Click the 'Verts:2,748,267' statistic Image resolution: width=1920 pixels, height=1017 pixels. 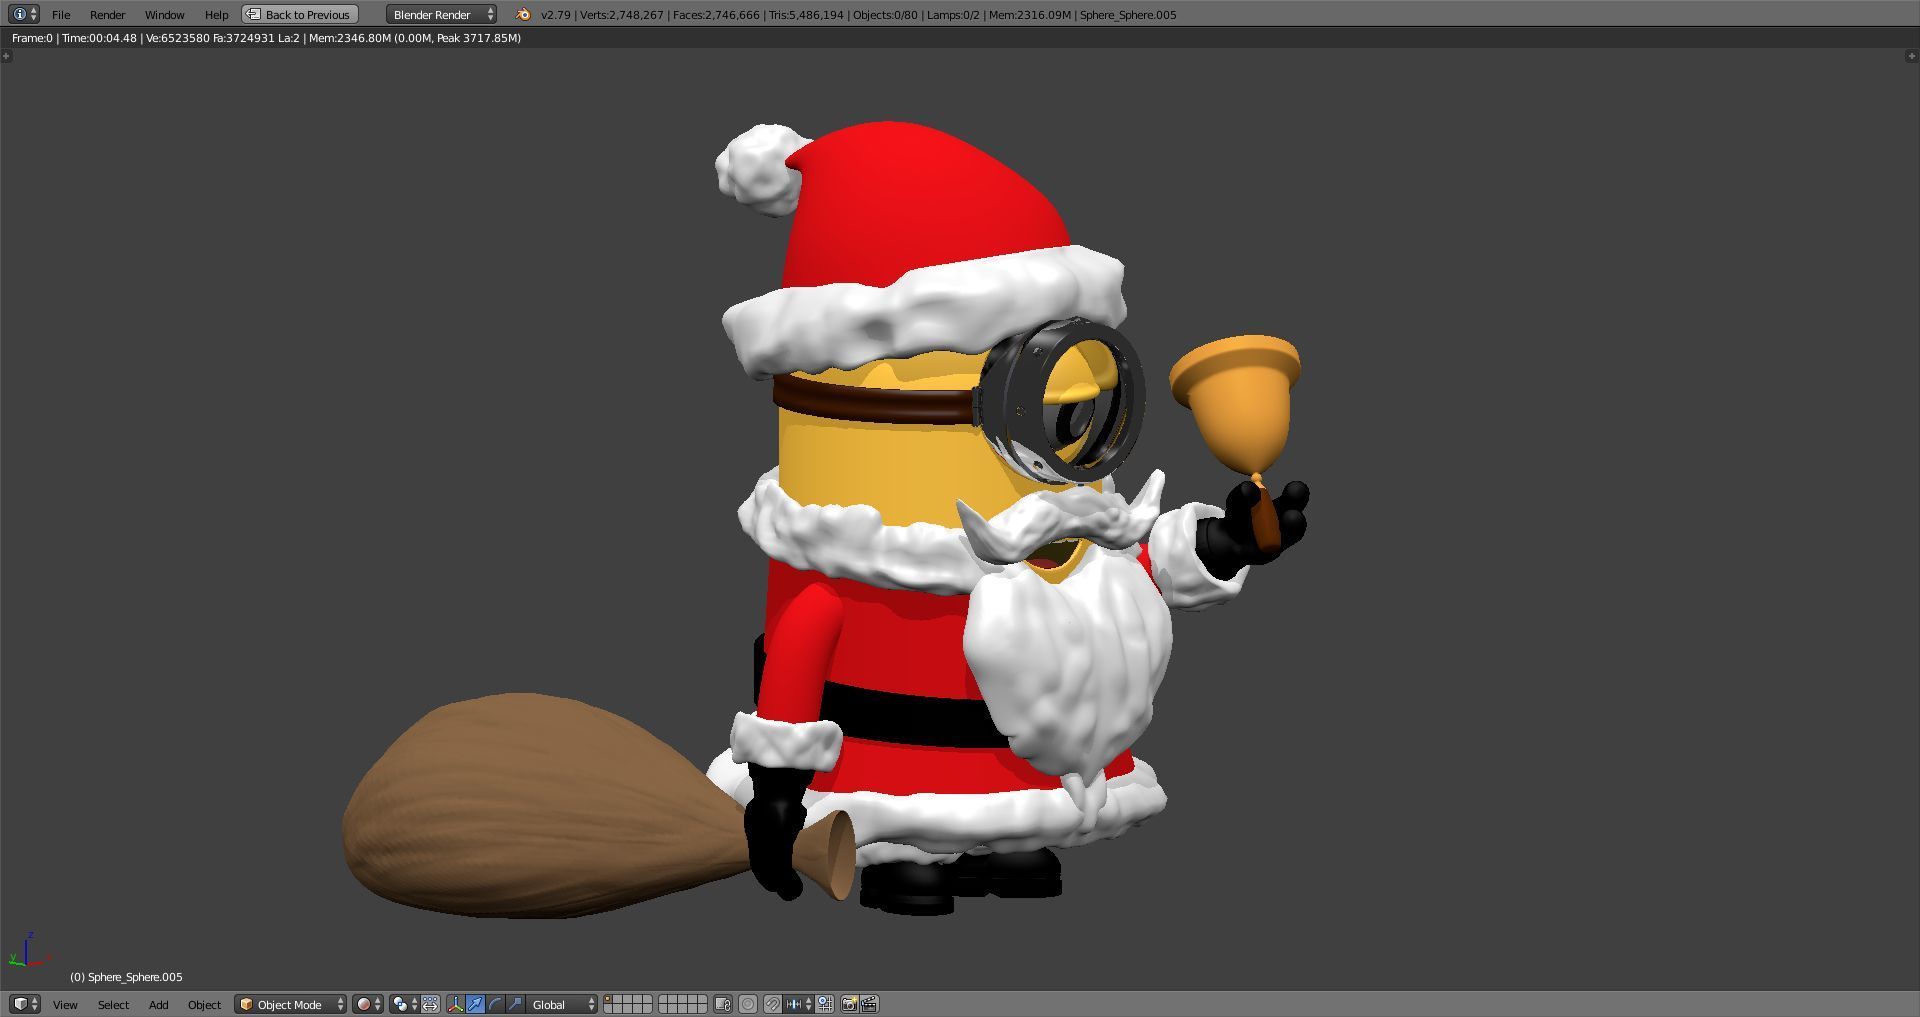[x=621, y=15]
